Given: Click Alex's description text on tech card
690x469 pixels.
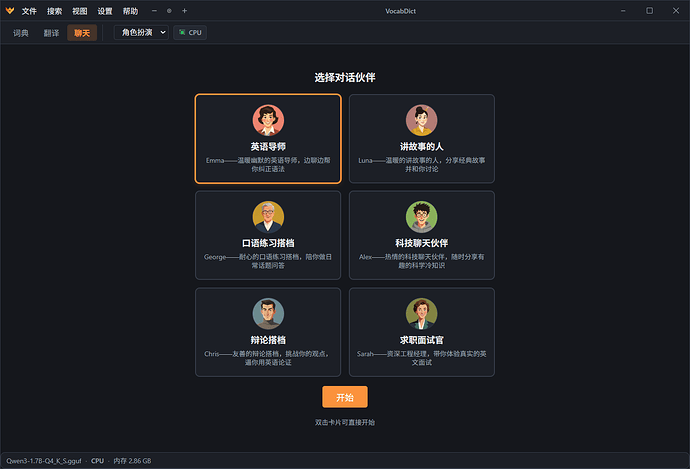Looking at the screenshot, I should pyautogui.click(x=422, y=261).
